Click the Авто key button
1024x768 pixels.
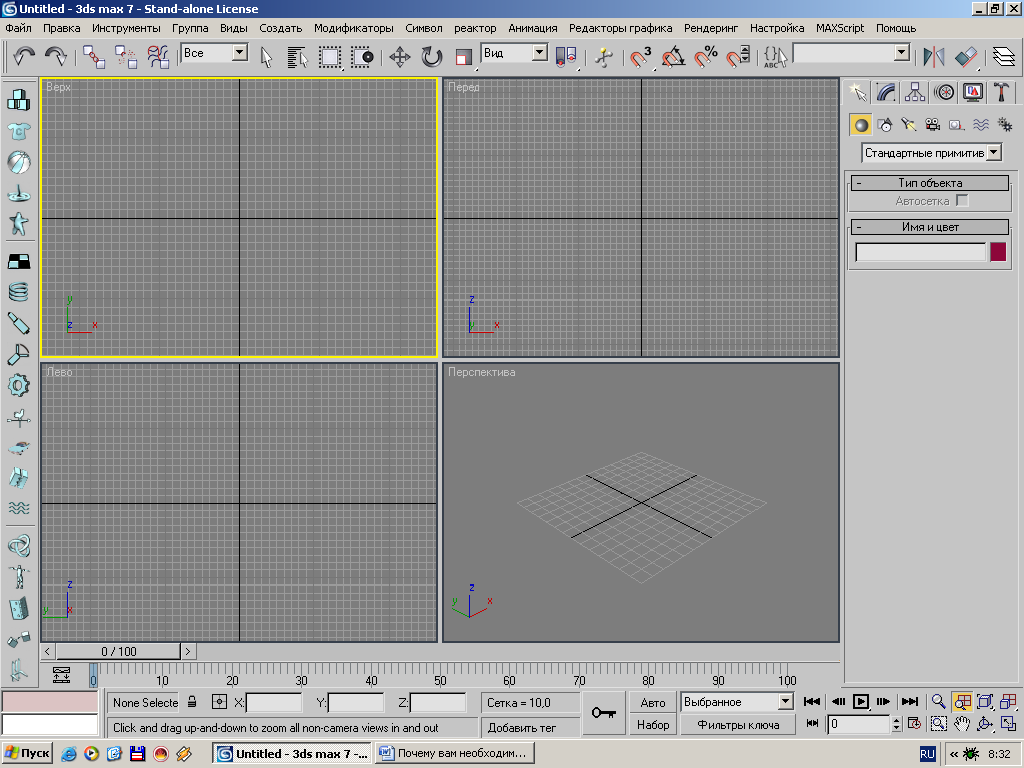[x=652, y=702]
